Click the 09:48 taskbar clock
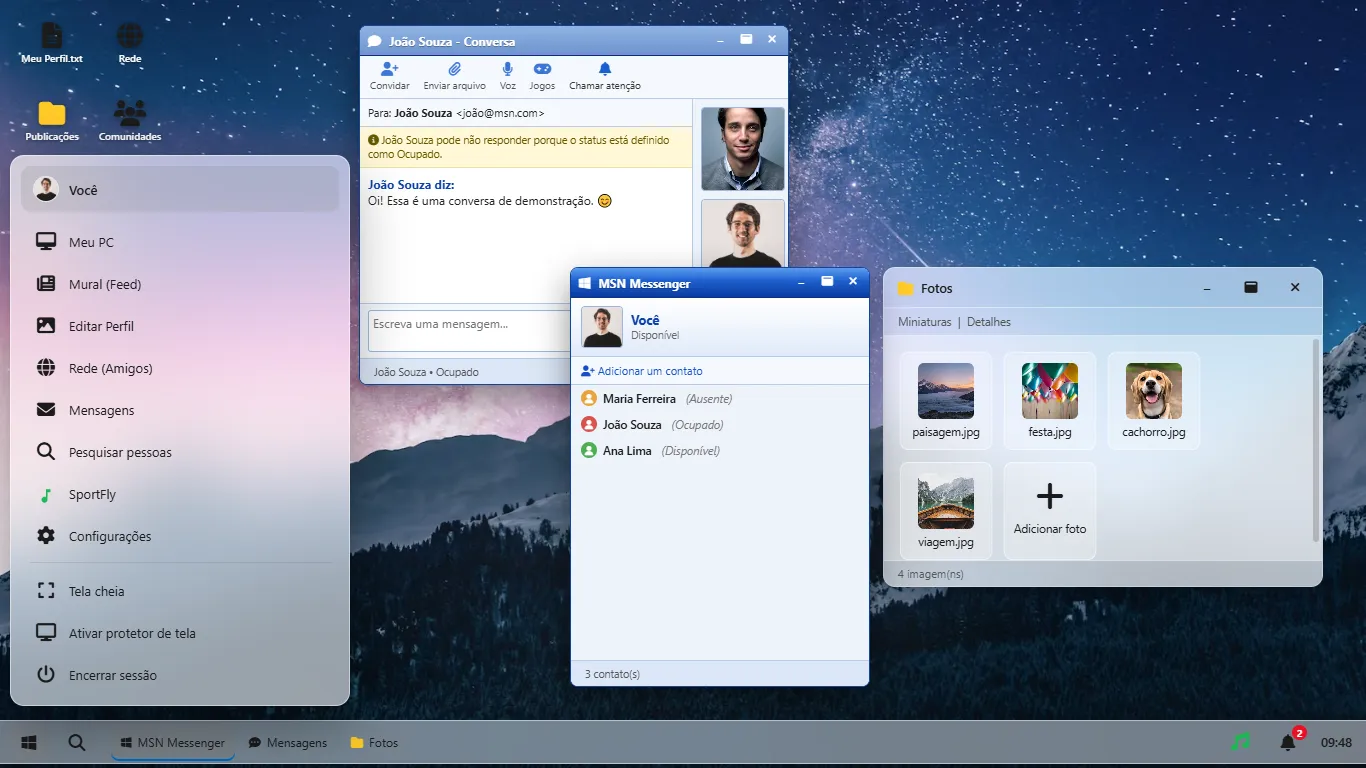This screenshot has width=1366, height=768. point(1336,743)
